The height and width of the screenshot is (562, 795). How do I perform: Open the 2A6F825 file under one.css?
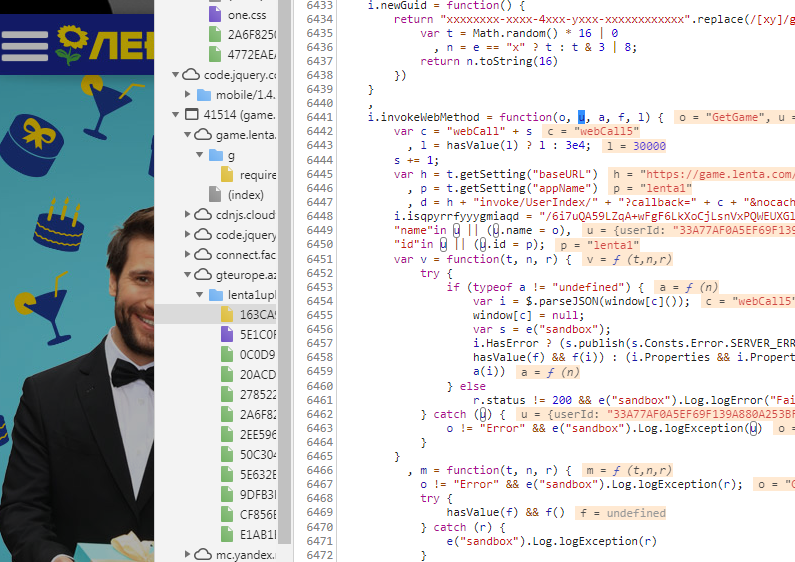click(251, 34)
